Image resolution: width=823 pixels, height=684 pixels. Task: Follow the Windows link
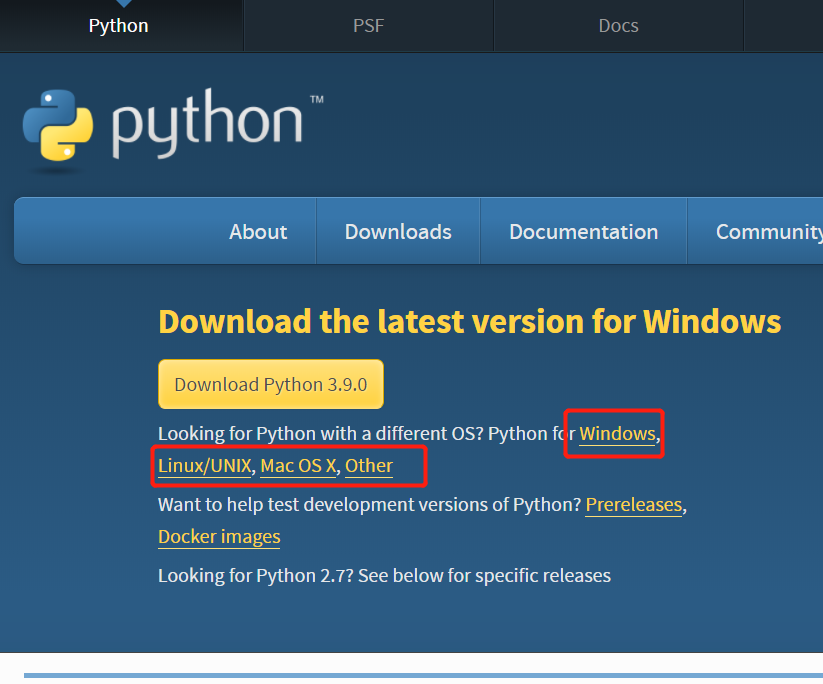pos(617,434)
